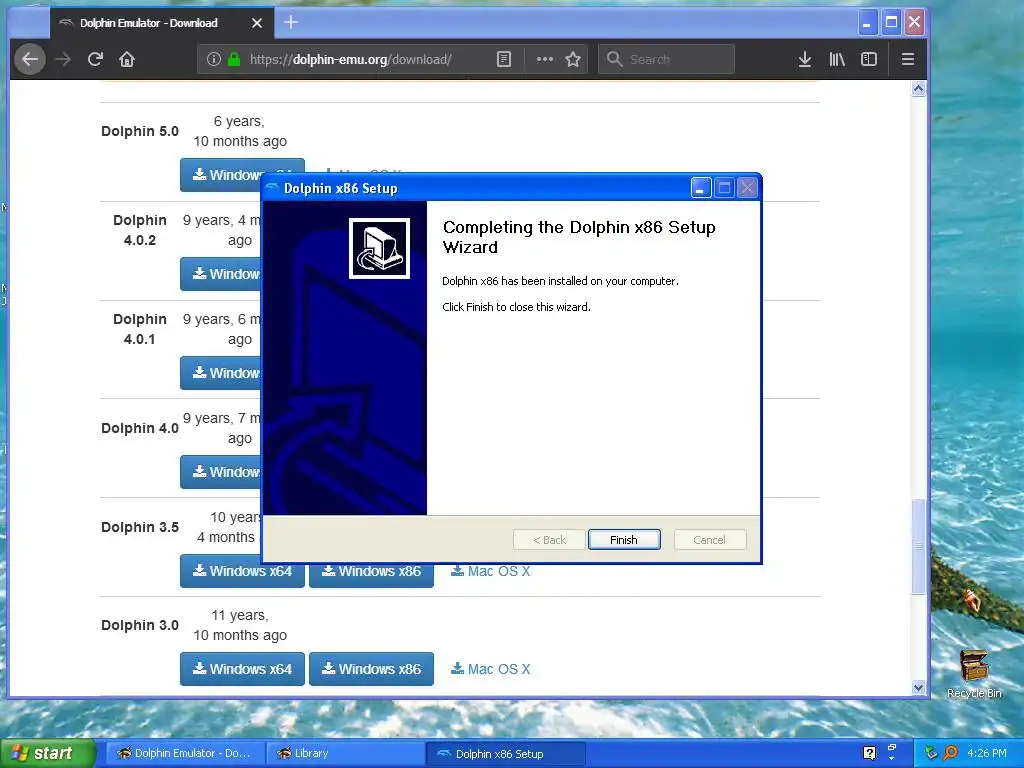The image size is (1024, 768).
Task: Click Finish in Dolphin x86 Setup wizard
Action: click(x=624, y=539)
